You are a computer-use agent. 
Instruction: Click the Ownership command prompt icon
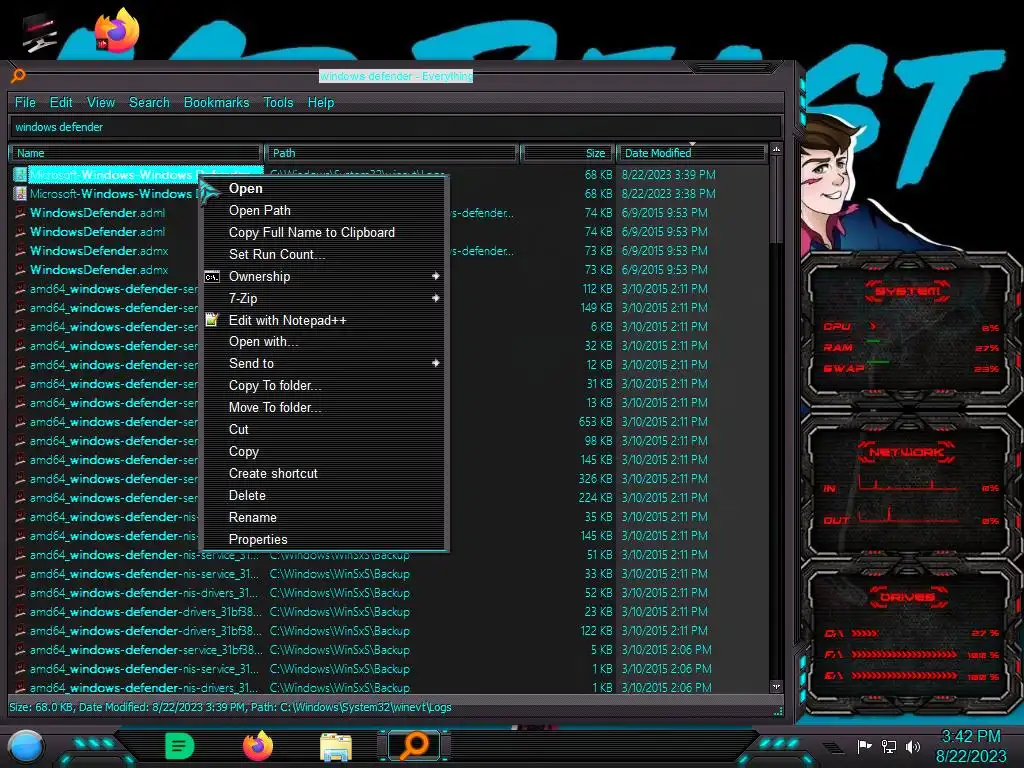212,276
